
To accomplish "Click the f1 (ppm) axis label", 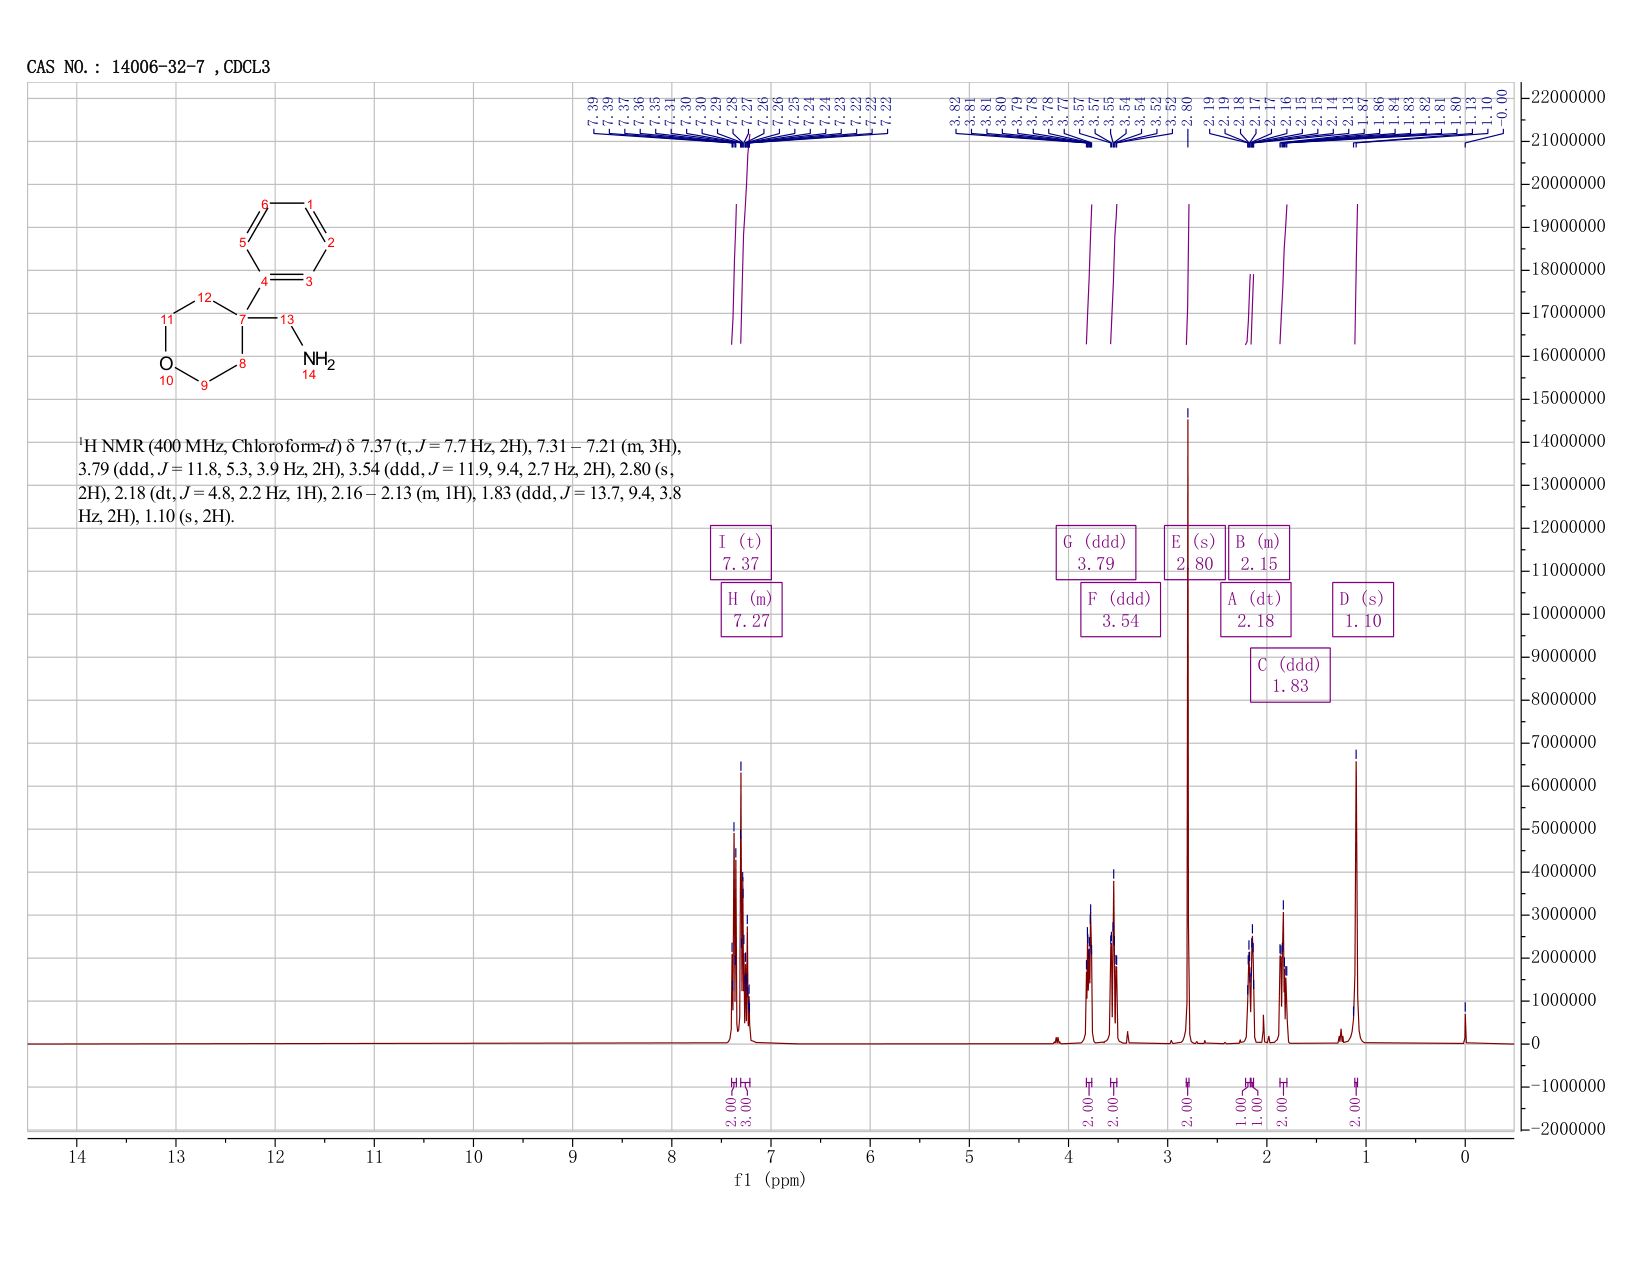I will click(x=770, y=1180).
